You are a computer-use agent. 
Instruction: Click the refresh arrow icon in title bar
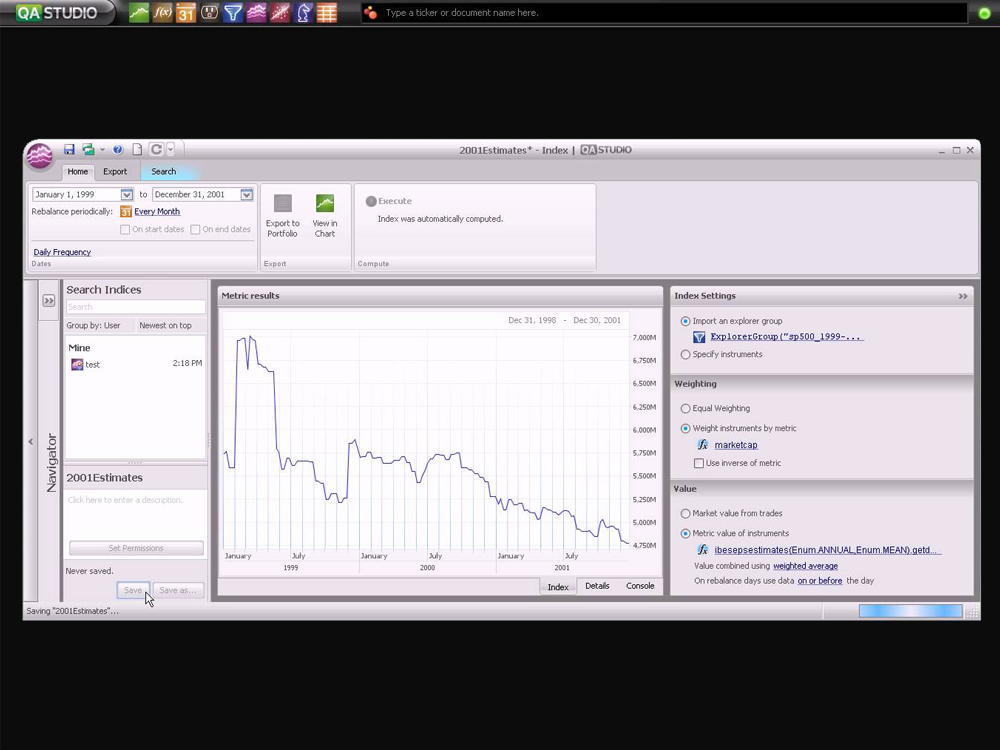tap(156, 149)
